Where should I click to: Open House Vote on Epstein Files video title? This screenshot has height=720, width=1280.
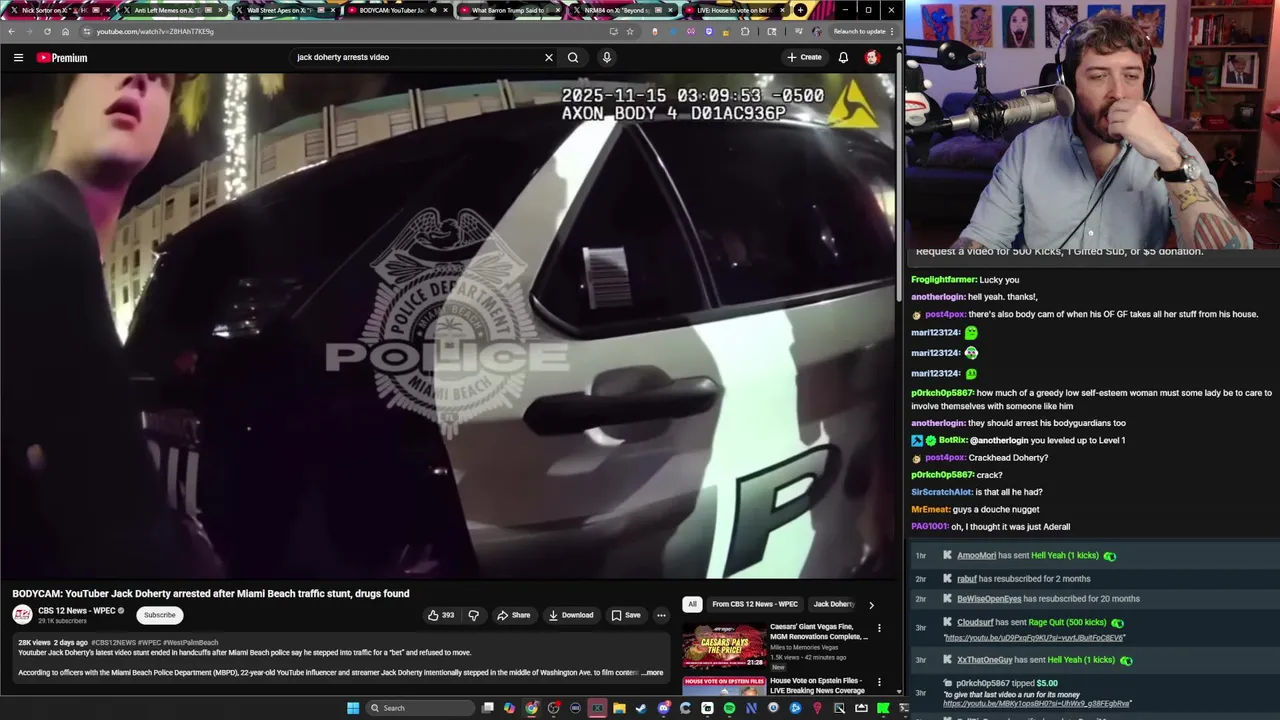coord(817,685)
